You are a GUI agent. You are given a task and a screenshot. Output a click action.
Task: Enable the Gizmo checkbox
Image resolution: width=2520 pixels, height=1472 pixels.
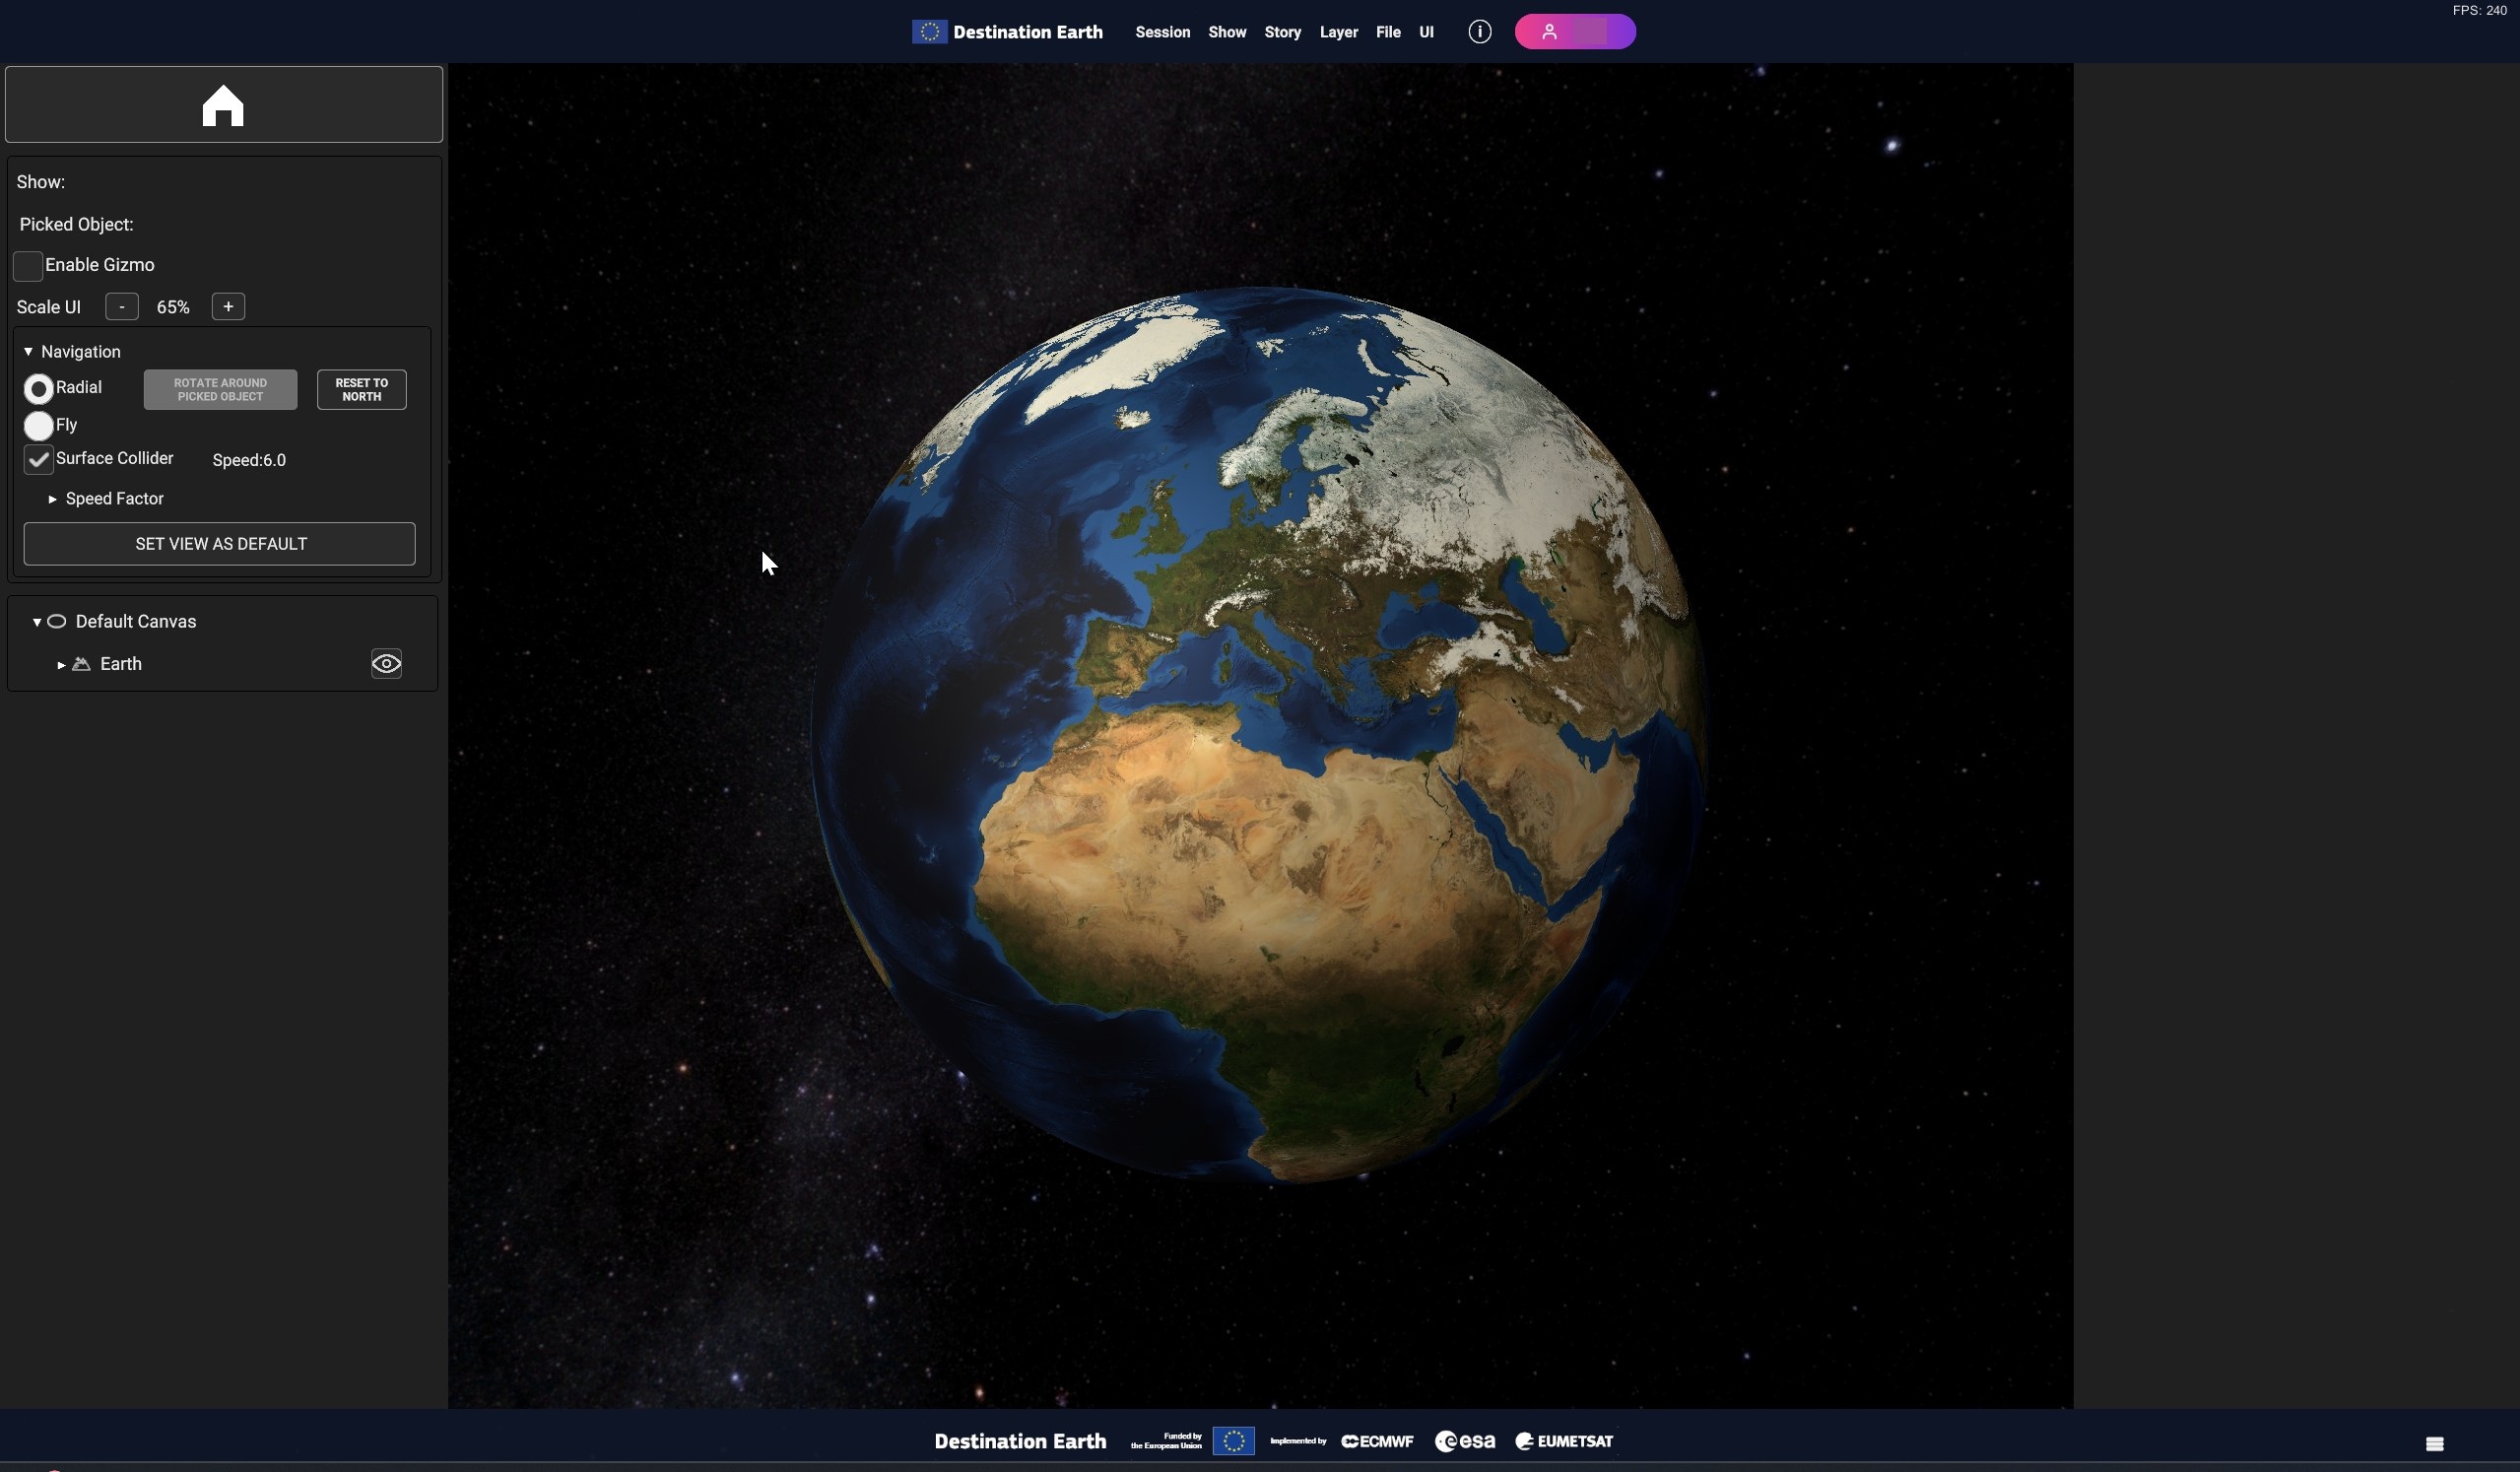tap(28, 266)
